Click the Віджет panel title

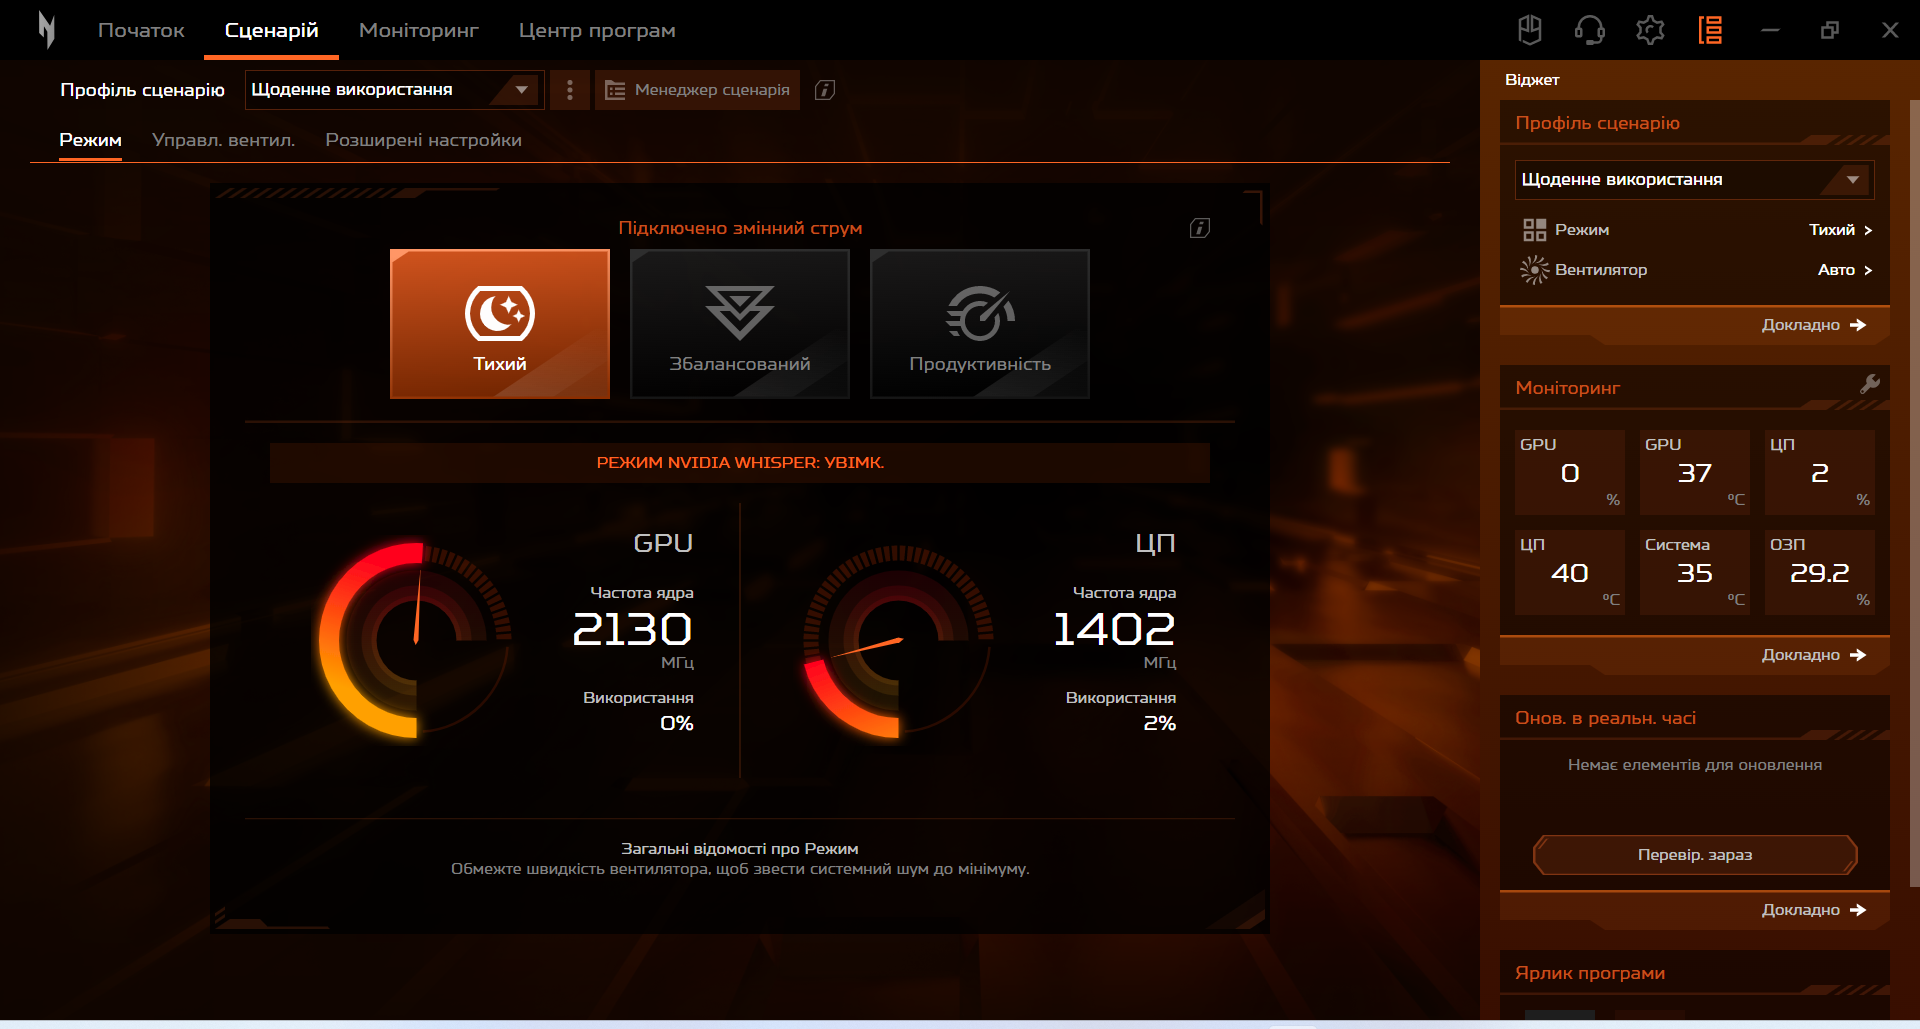[x=1532, y=80]
